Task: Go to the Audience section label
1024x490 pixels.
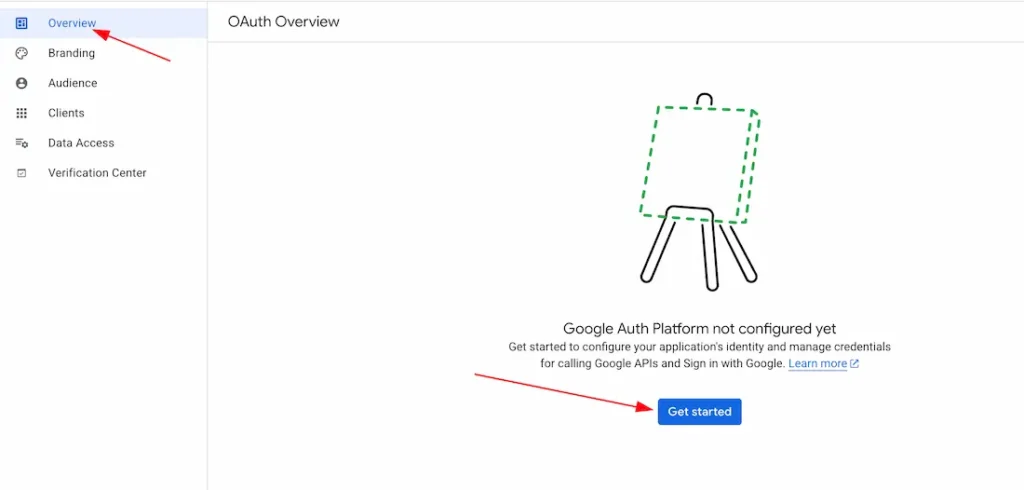Action: (72, 83)
